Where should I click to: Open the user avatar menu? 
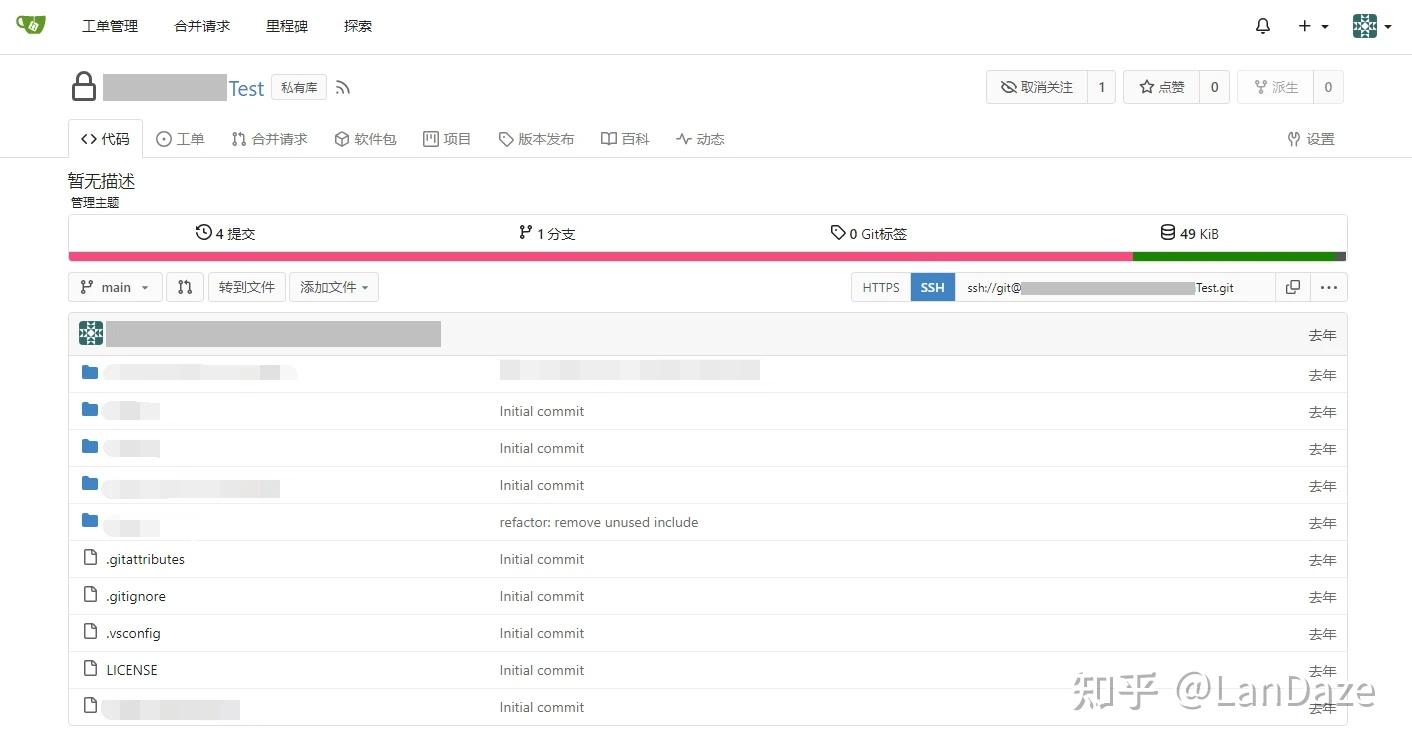pyautogui.click(x=1371, y=26)
